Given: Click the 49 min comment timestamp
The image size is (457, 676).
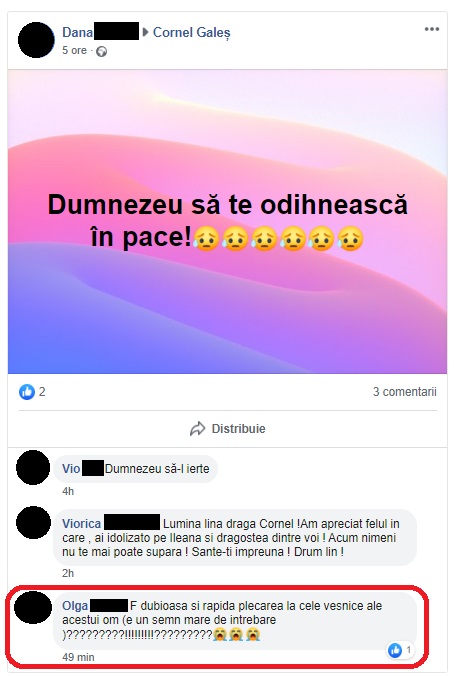Looking at the screenshot, I should (78, 657).
